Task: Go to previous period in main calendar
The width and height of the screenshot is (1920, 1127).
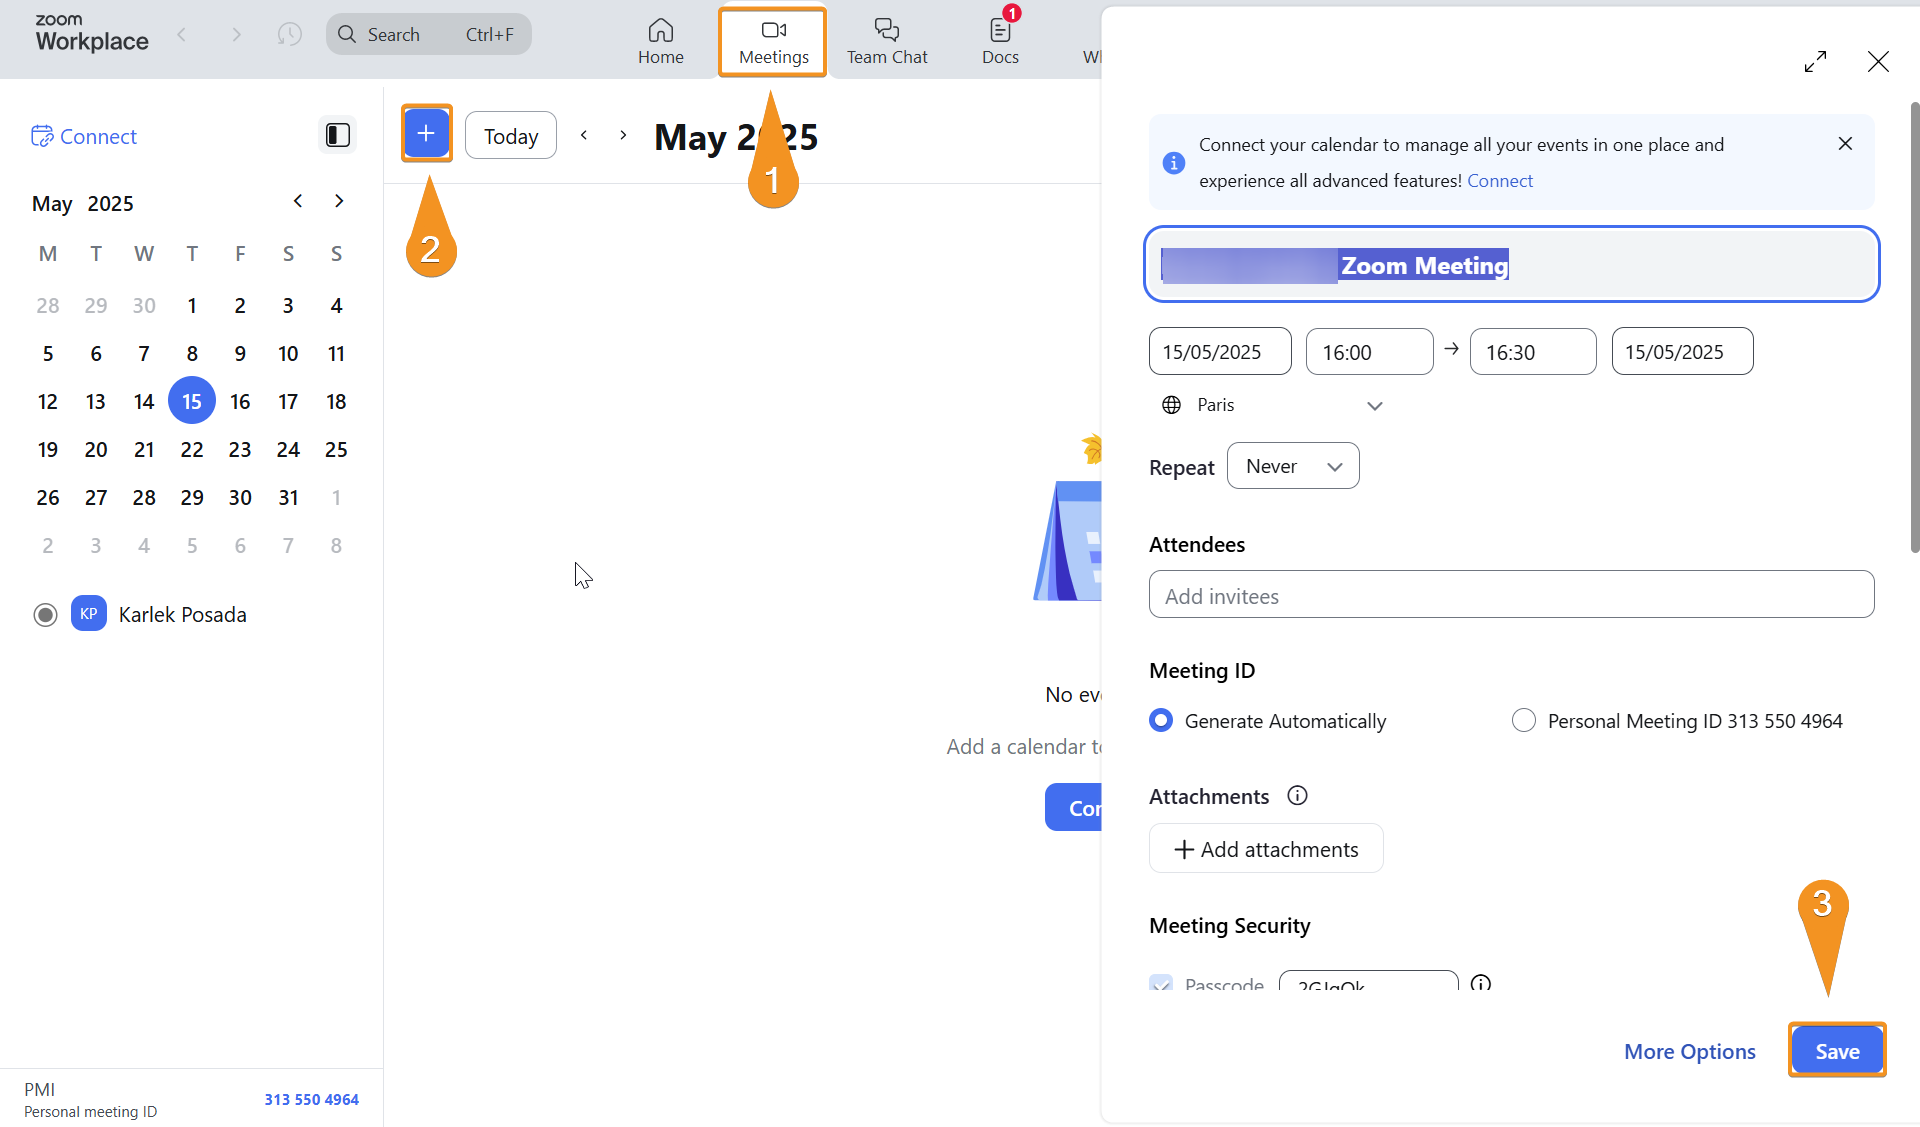Action: [584, 135]
